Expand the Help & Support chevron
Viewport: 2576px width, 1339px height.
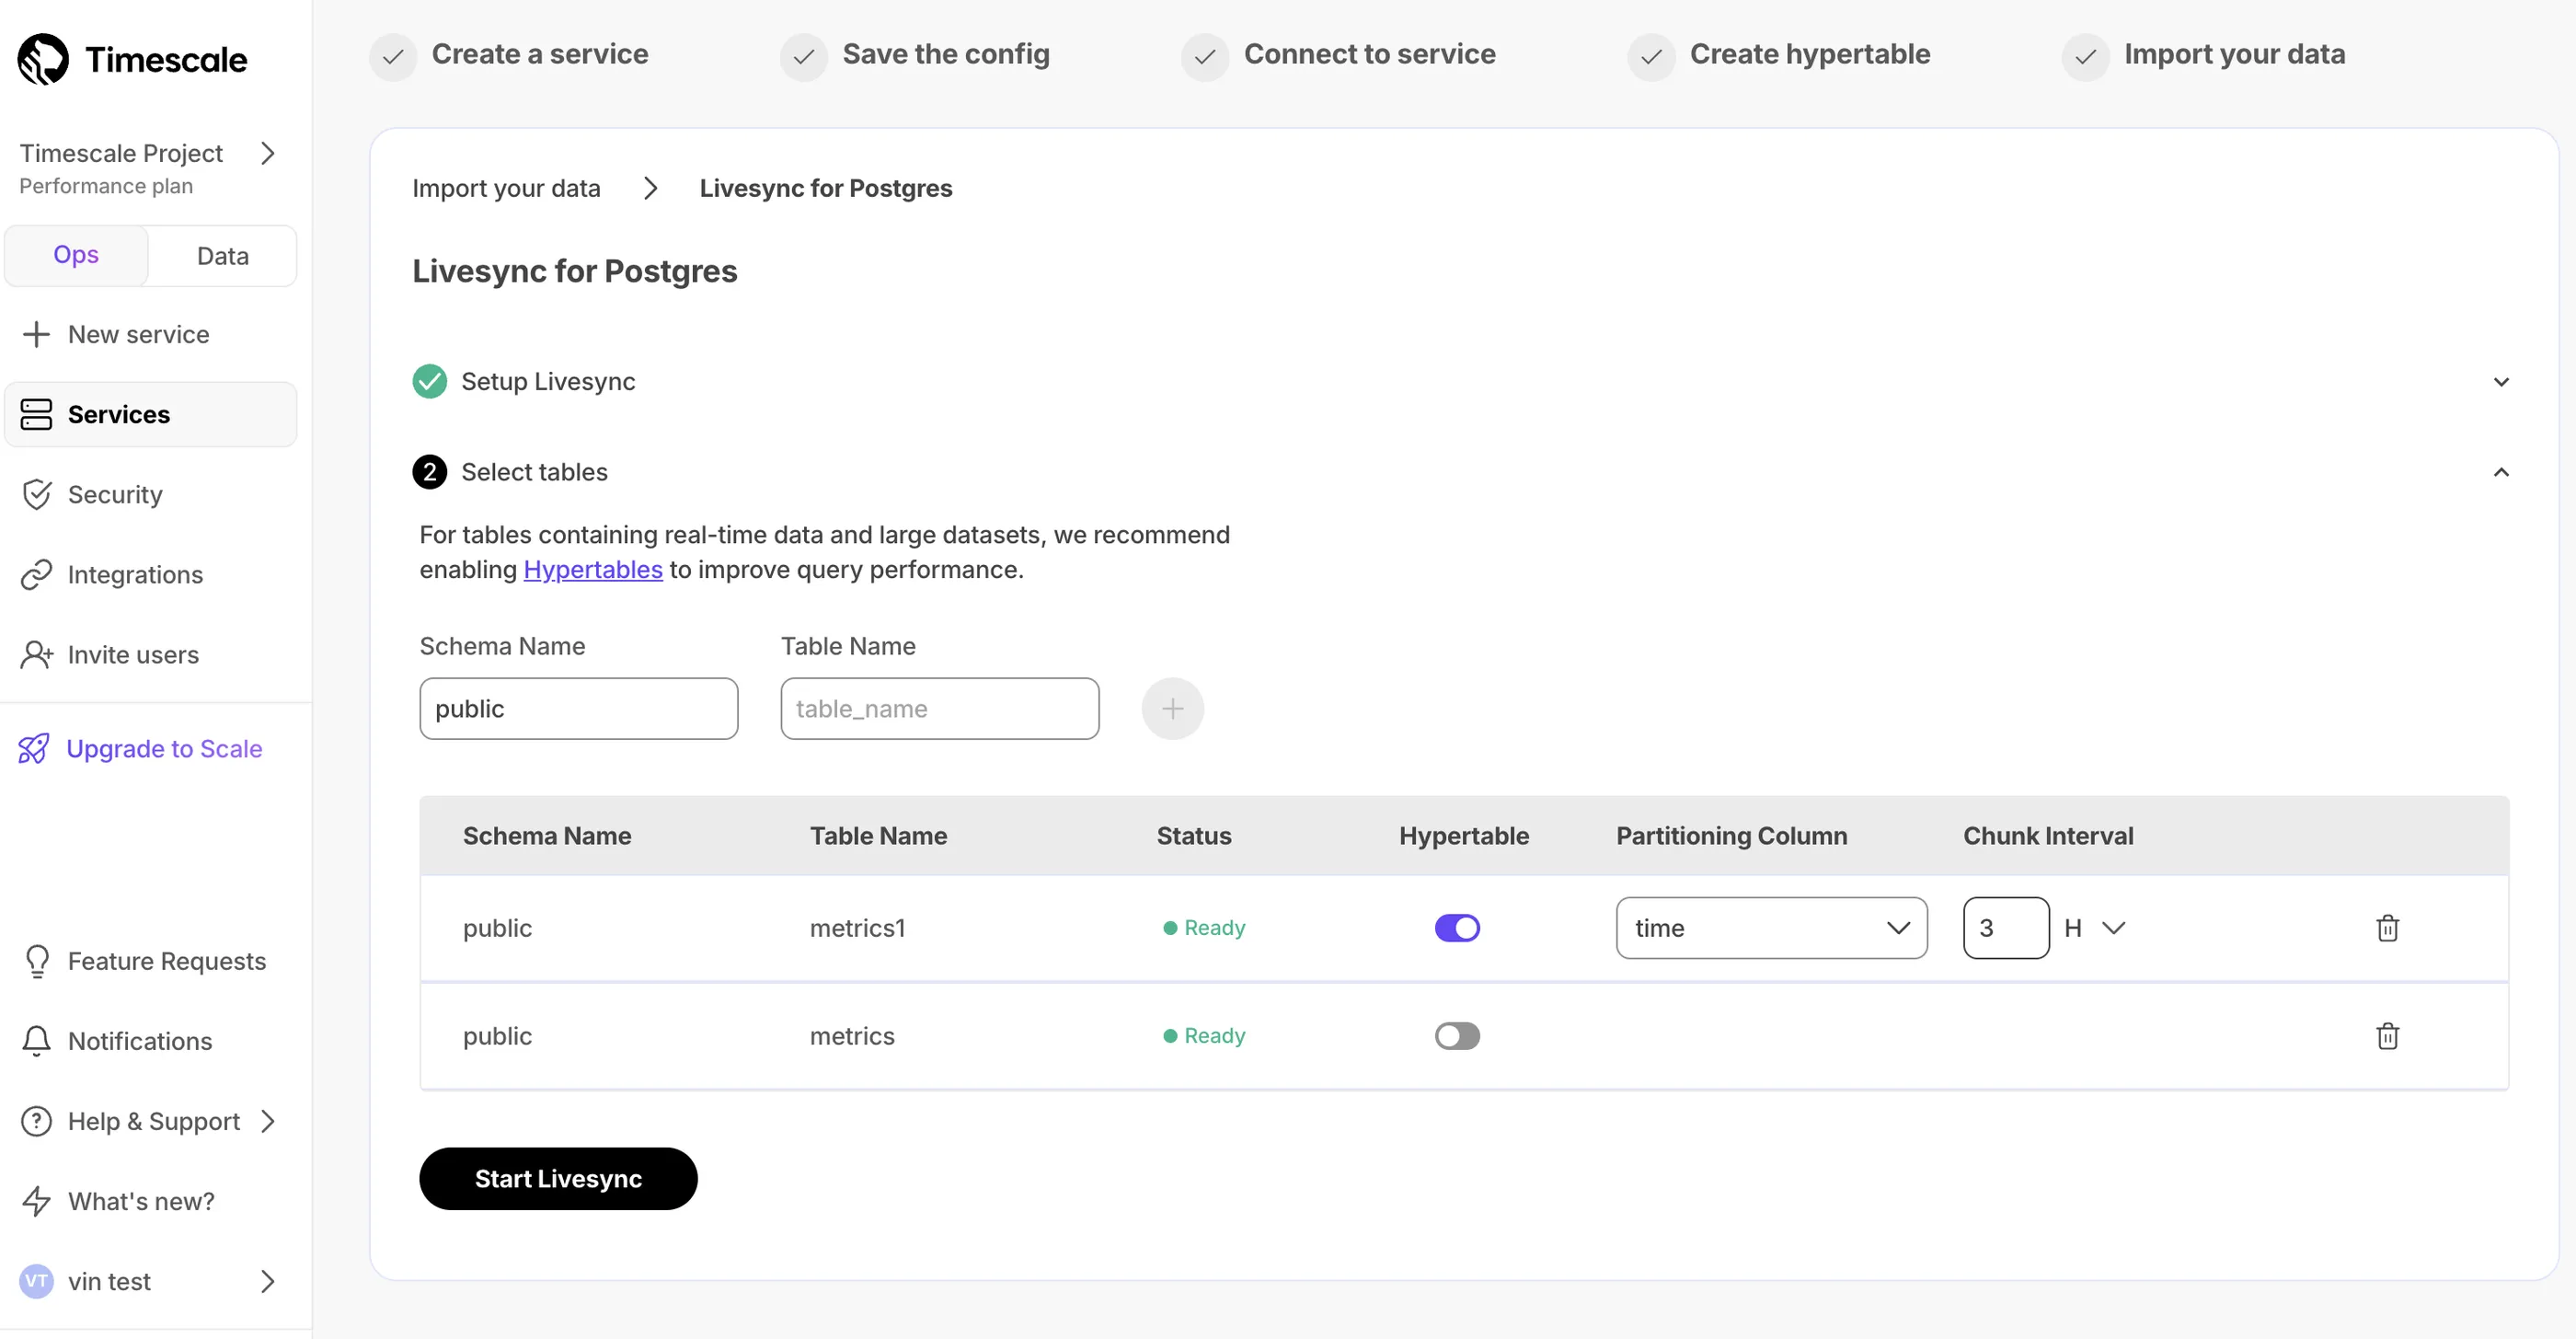tap(267, 1120)
